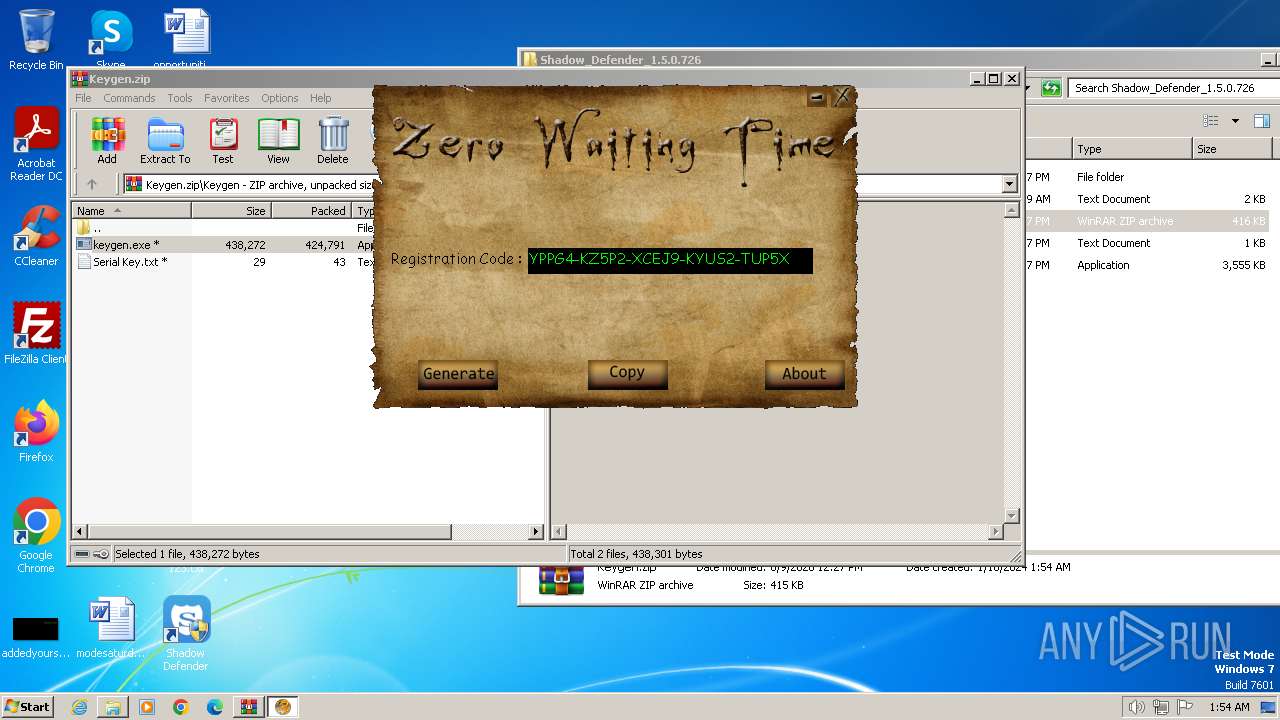Image resolution: width=1280 pixels, height=720 pixels.
Task: Open File Explorer from the taskbar
Action: click(113, 707)
